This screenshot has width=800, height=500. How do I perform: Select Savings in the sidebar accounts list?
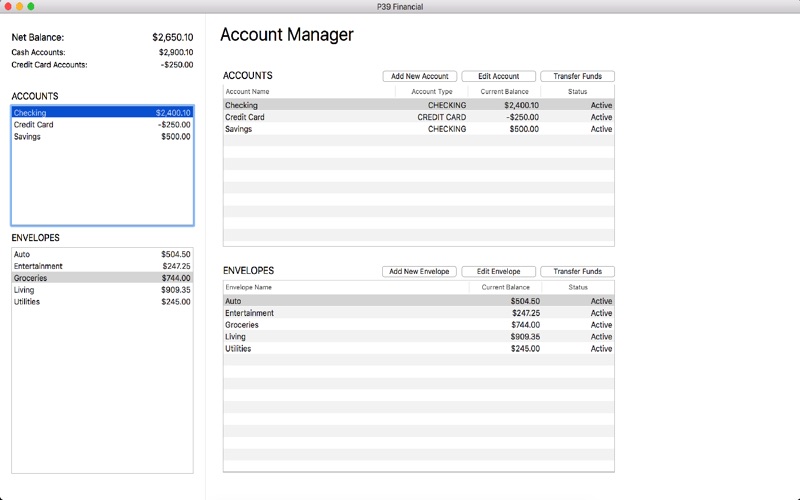[x=102, y=137]
